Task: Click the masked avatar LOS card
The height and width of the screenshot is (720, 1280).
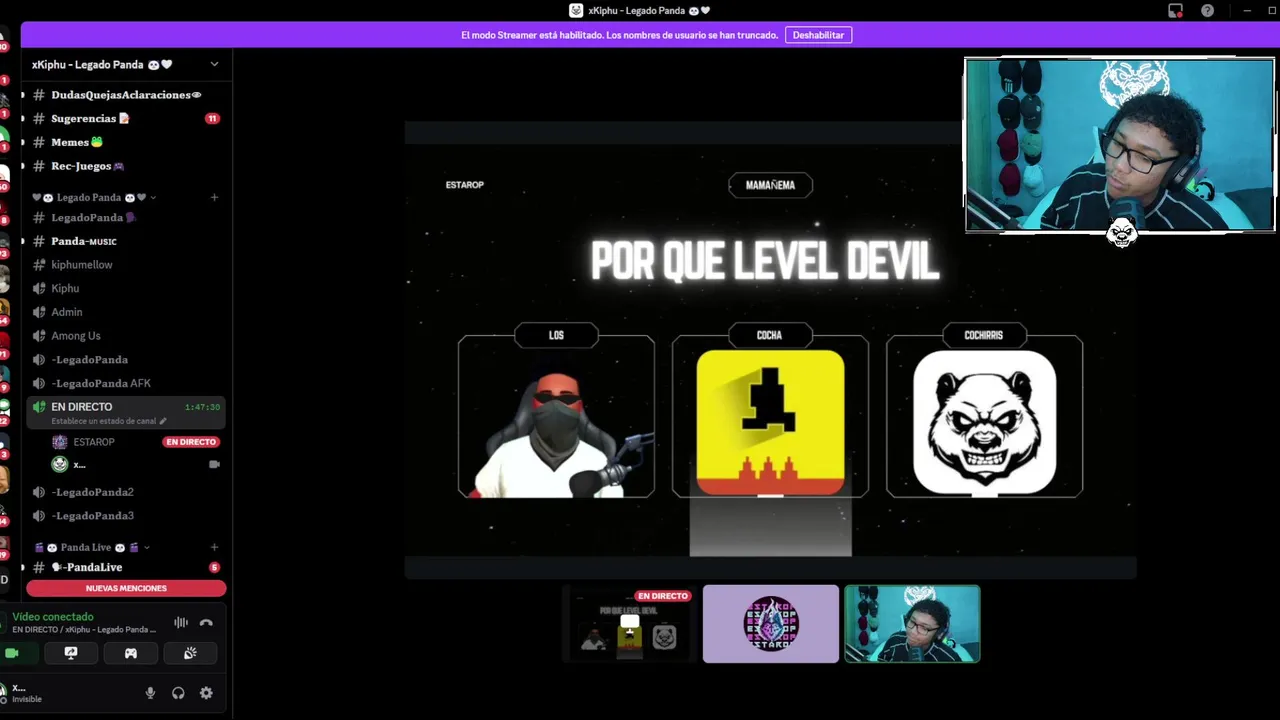Action: 556,417
